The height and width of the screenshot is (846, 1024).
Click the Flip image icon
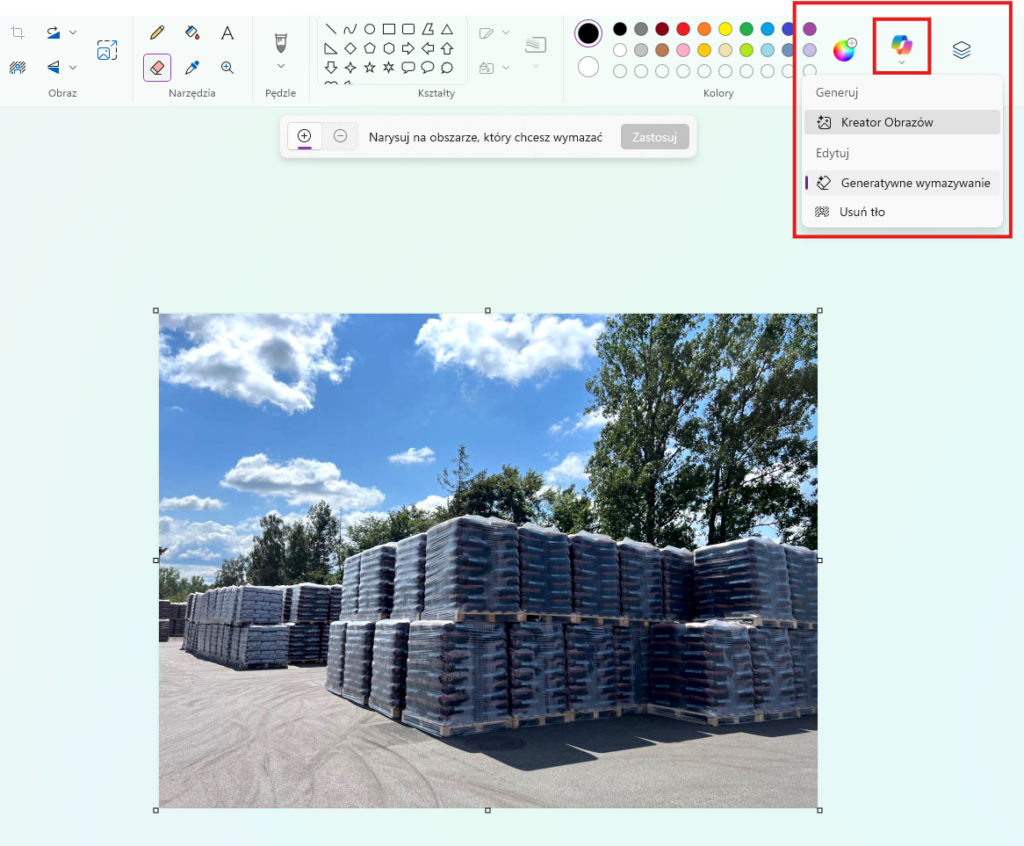[54, 67]
